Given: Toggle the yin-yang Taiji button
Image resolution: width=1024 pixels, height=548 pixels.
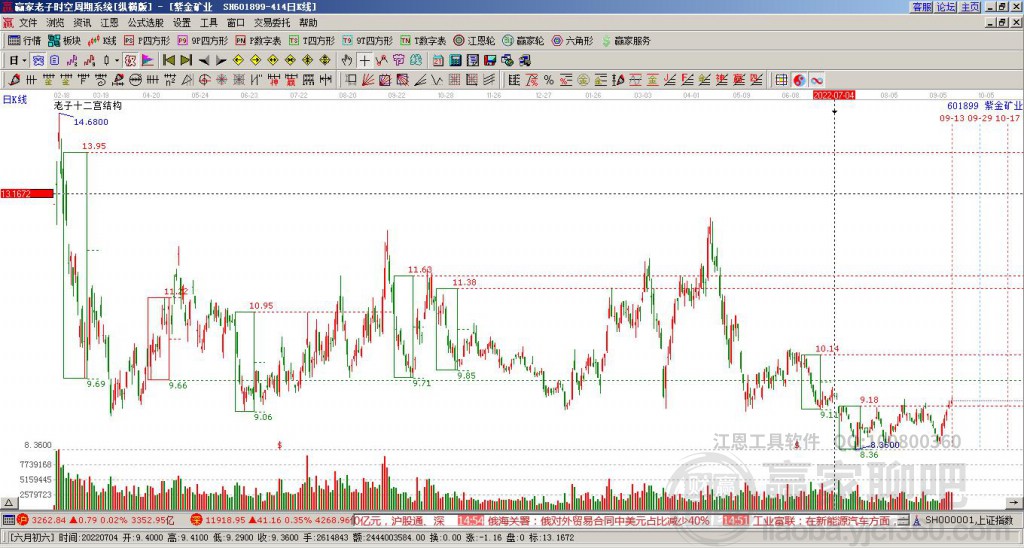Looking at the screenshot, I should tap(799, 80).
